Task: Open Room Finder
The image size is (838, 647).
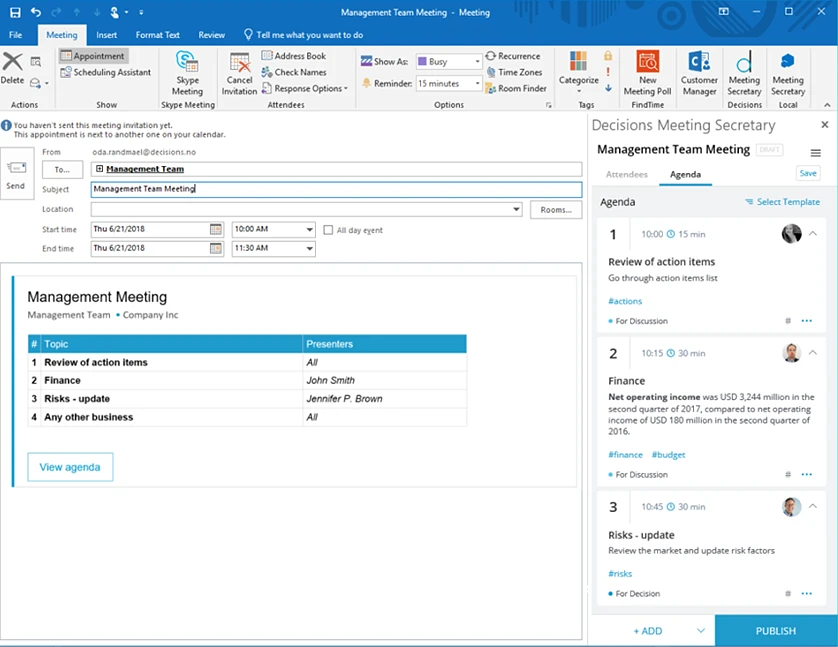Action: pyautogui.click(x=516, y=88)
